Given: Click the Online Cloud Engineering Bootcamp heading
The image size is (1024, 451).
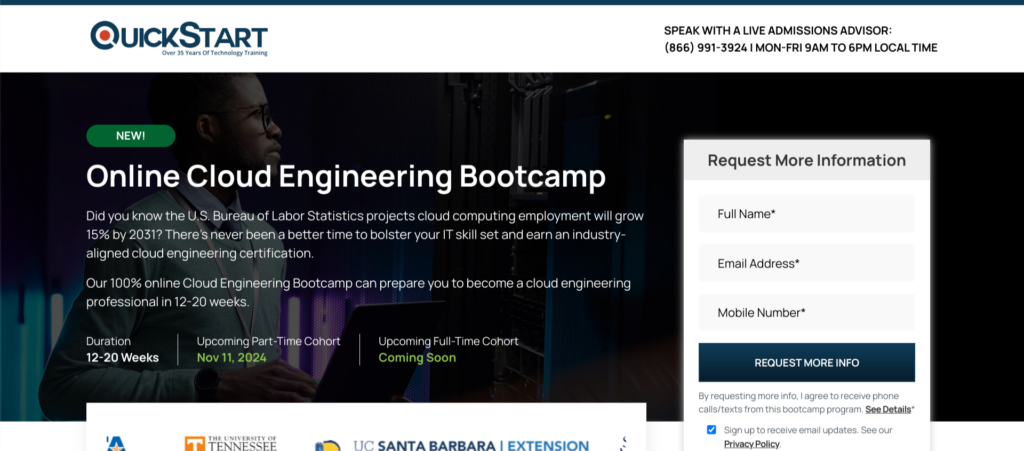Looking at the screenshot, I should (x=346, y=177).
